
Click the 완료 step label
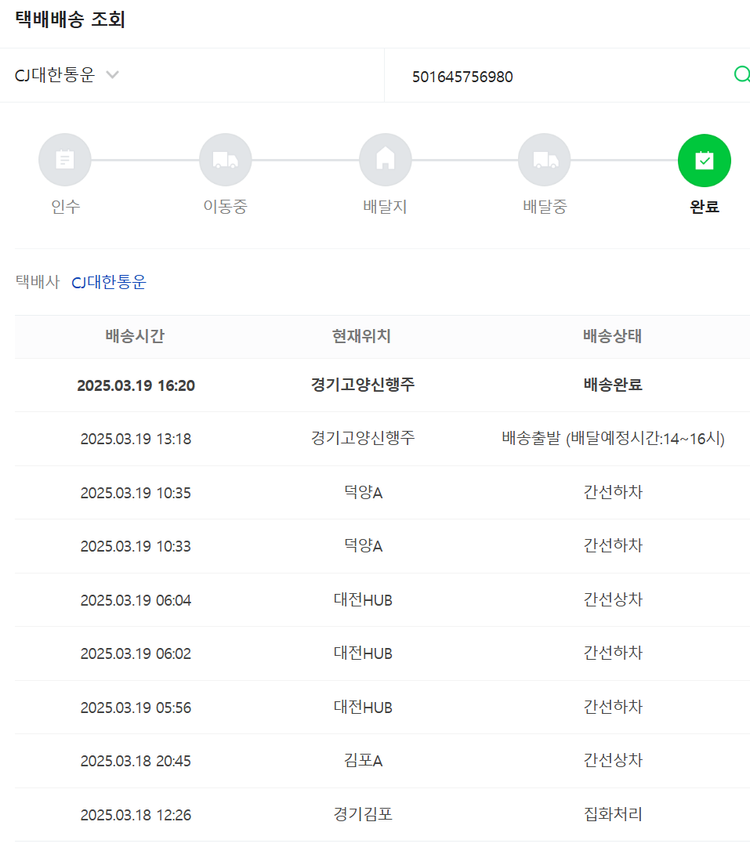pyautogui.click(x=704, y=207)
